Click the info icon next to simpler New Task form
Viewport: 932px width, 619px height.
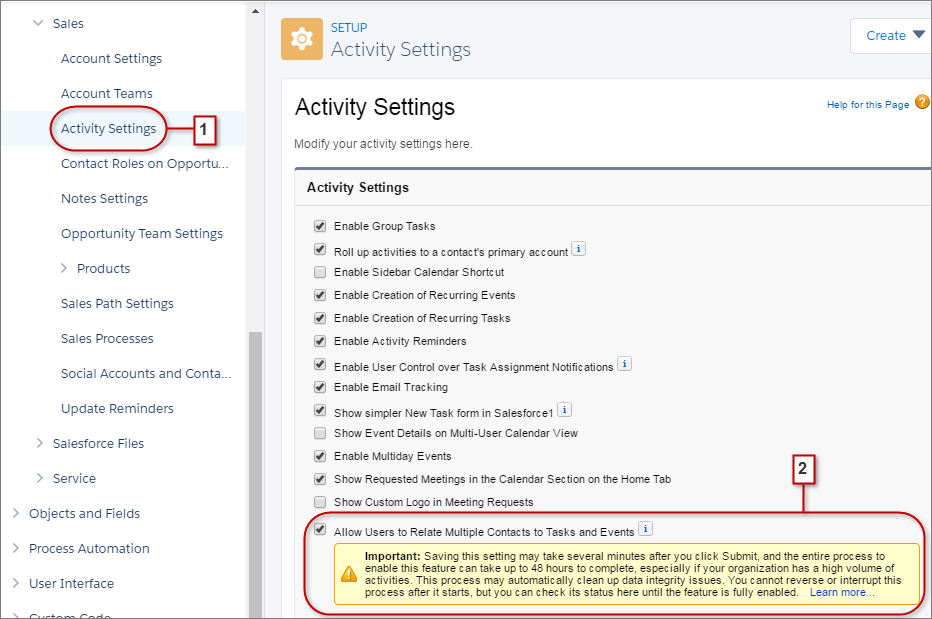[x=564, y=410]
